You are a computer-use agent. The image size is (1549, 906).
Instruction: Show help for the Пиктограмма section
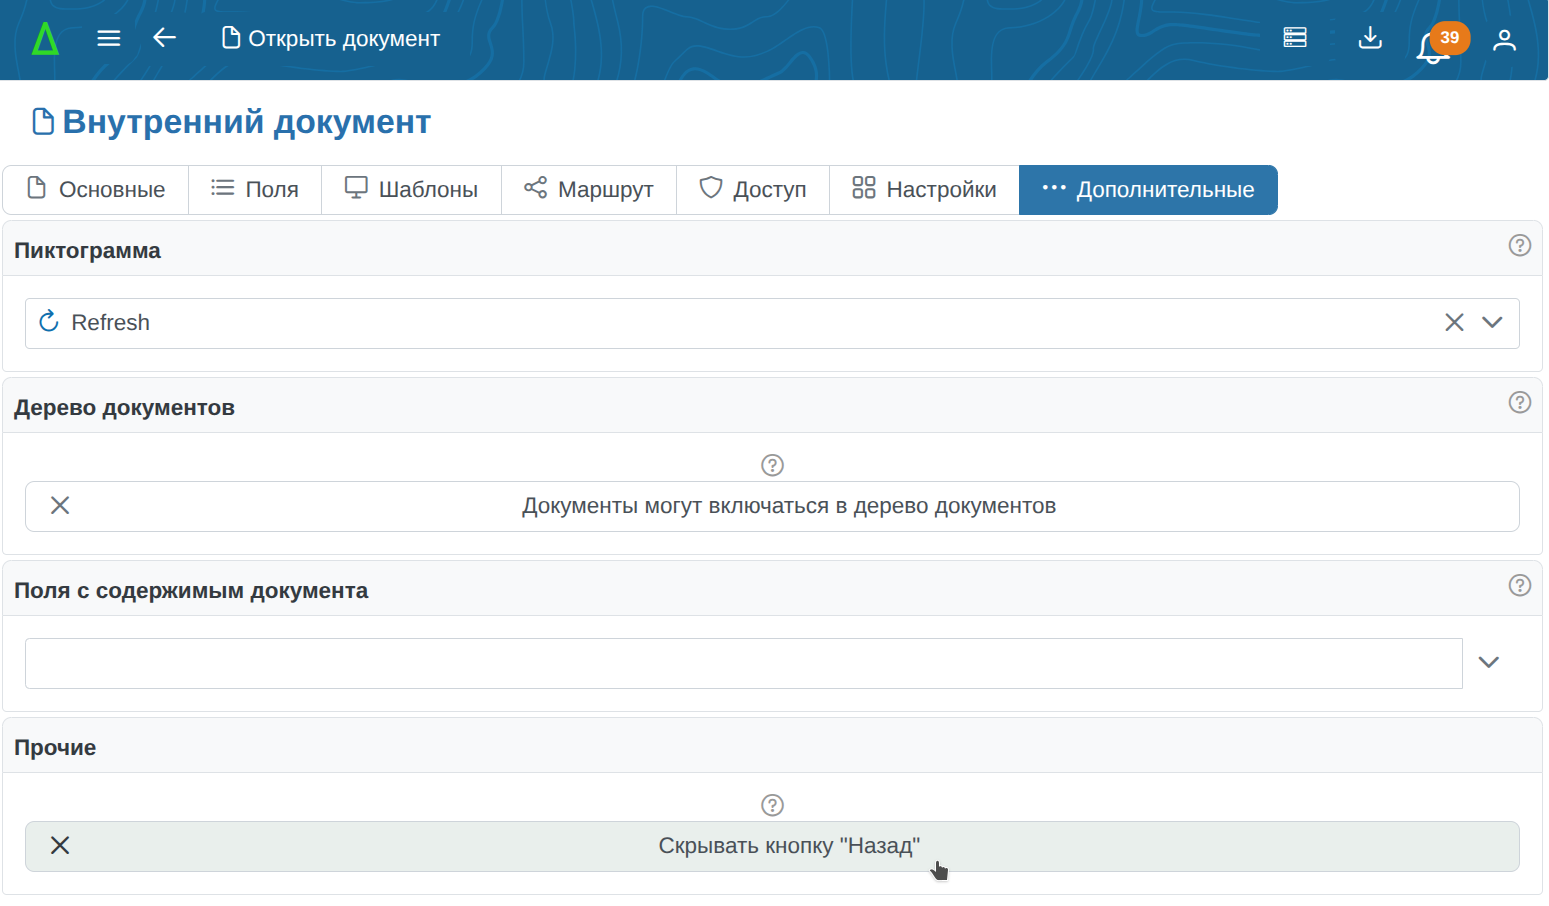pos(1519,246)
